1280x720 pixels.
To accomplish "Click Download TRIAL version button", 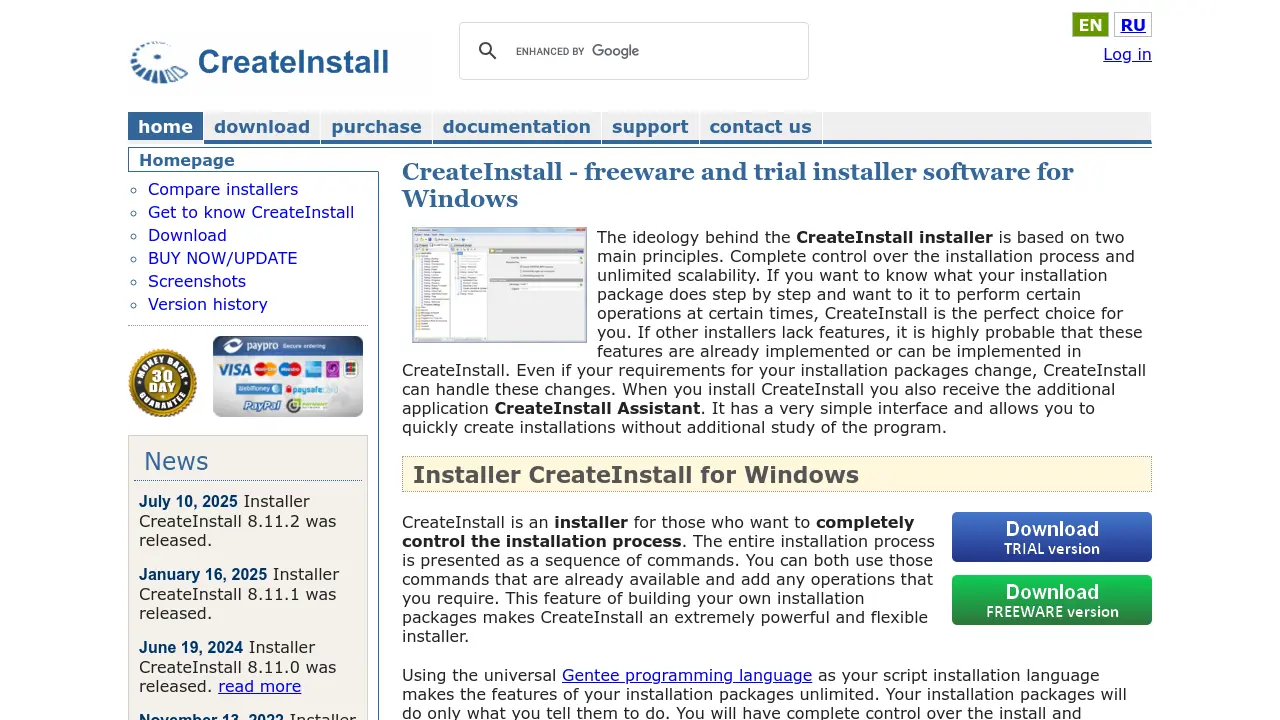I will (1052, 537).
